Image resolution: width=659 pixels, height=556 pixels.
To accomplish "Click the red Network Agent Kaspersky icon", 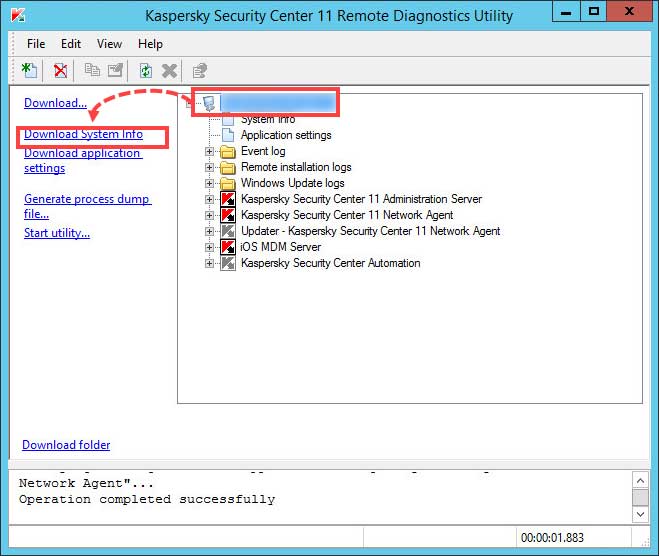I will [228, 215].
